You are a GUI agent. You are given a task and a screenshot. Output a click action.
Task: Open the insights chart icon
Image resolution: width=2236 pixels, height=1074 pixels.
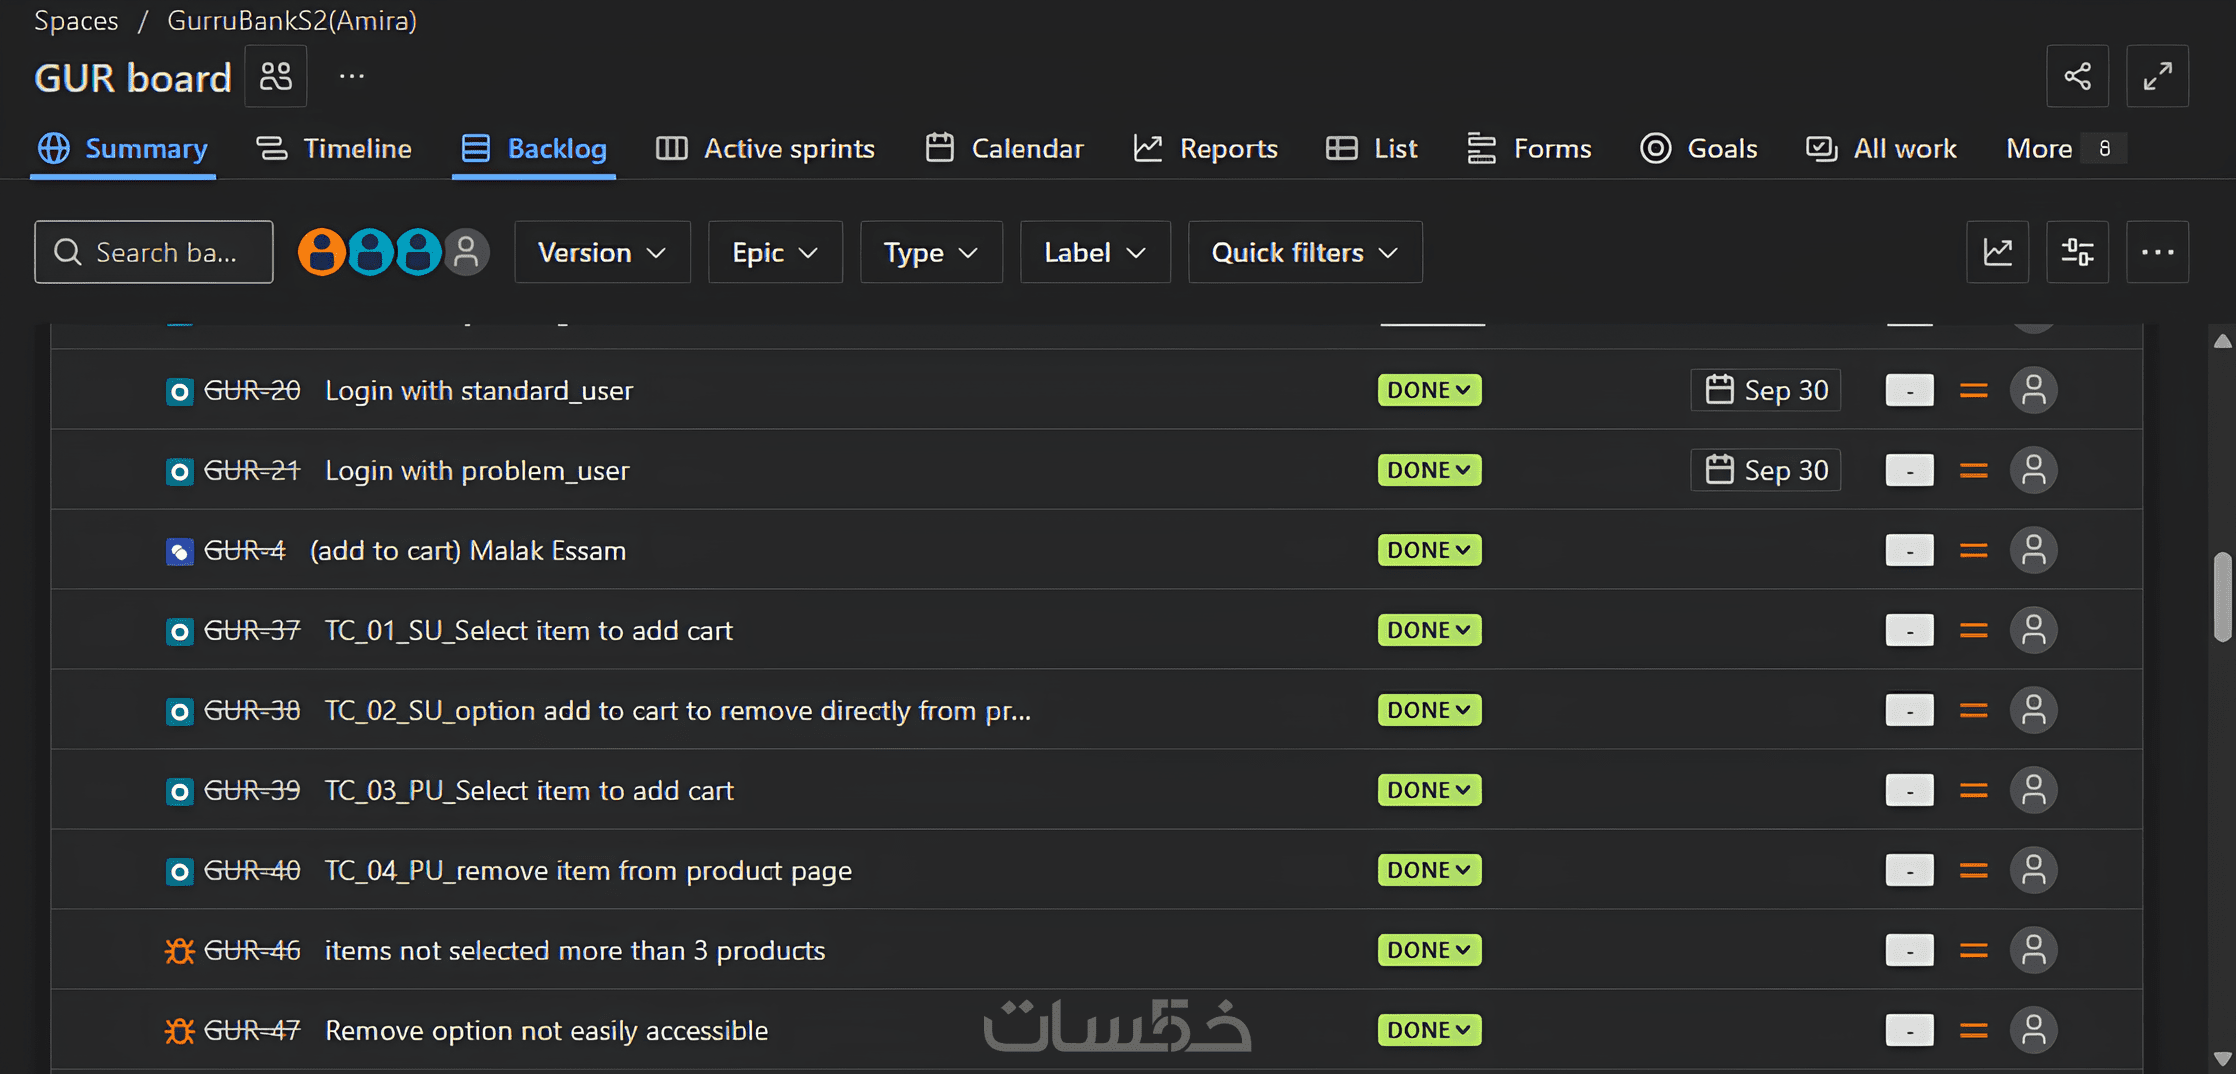point(1997,252)
